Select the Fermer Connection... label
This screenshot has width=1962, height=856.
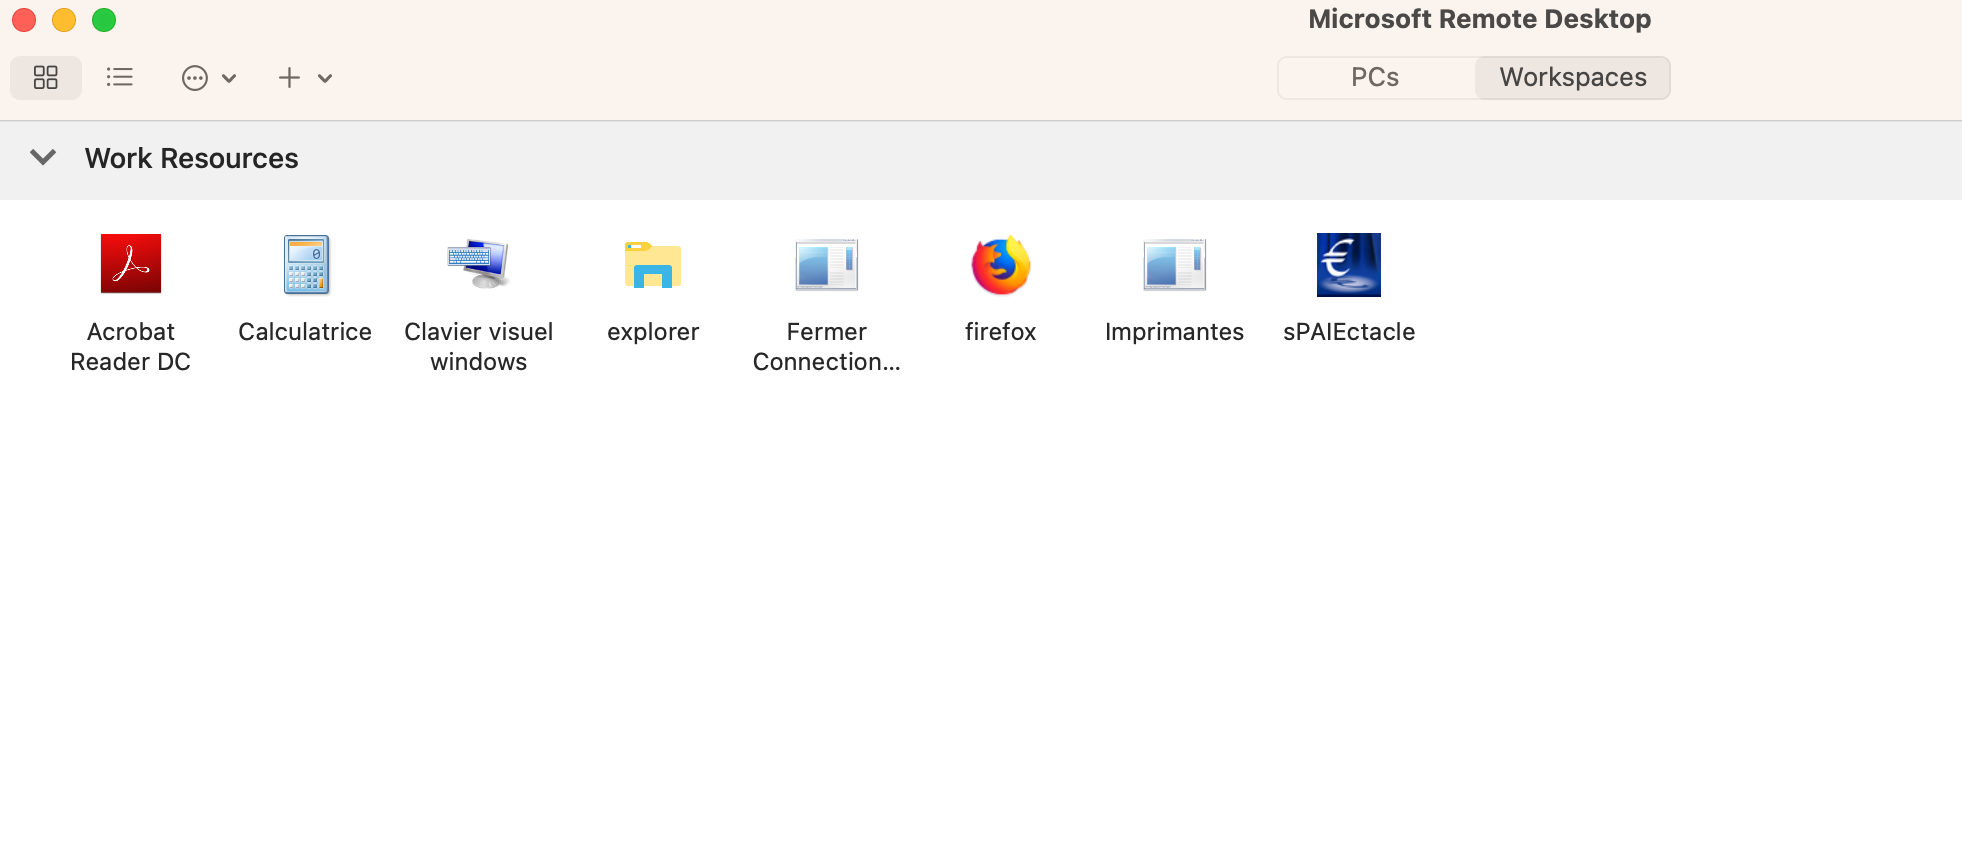coord(827,347)
